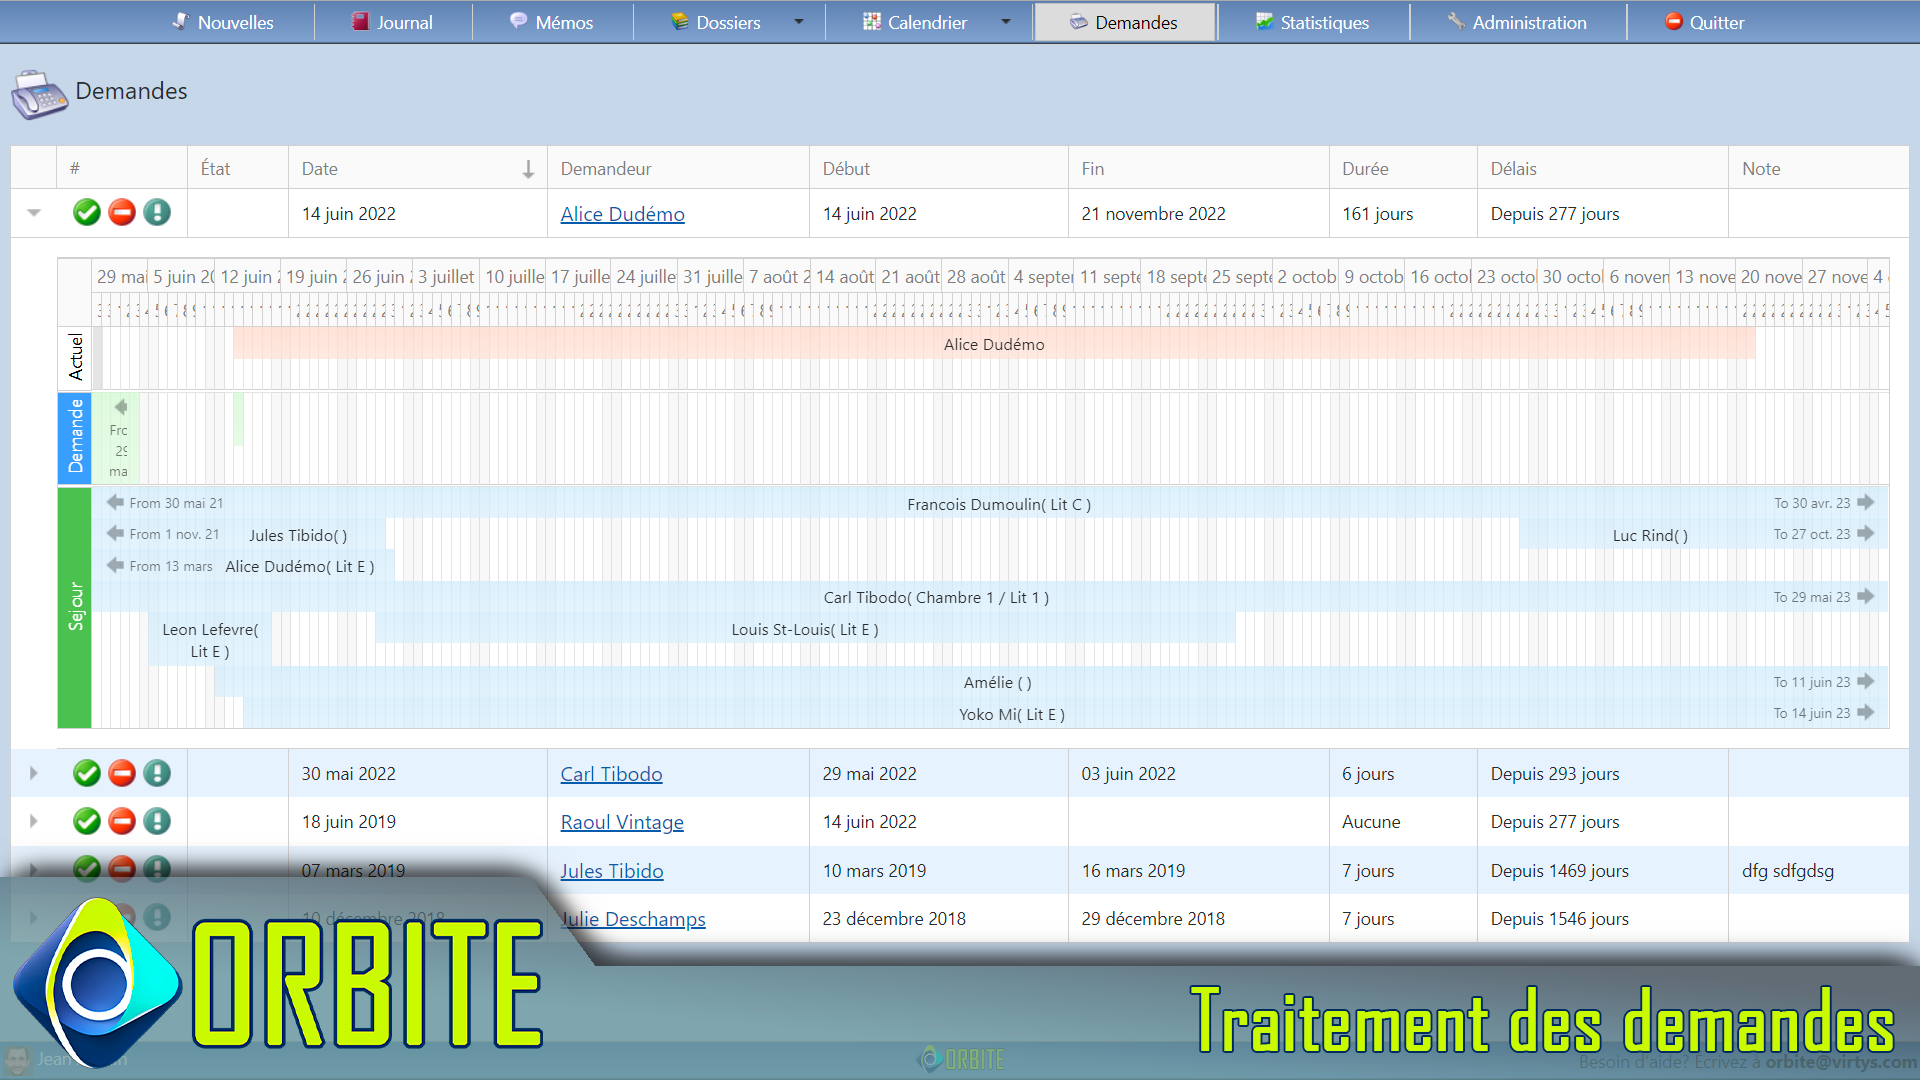Click alert icon on Alice Dudémo row
This screenshot has width=1920, height=1080.
pos(157,212)
